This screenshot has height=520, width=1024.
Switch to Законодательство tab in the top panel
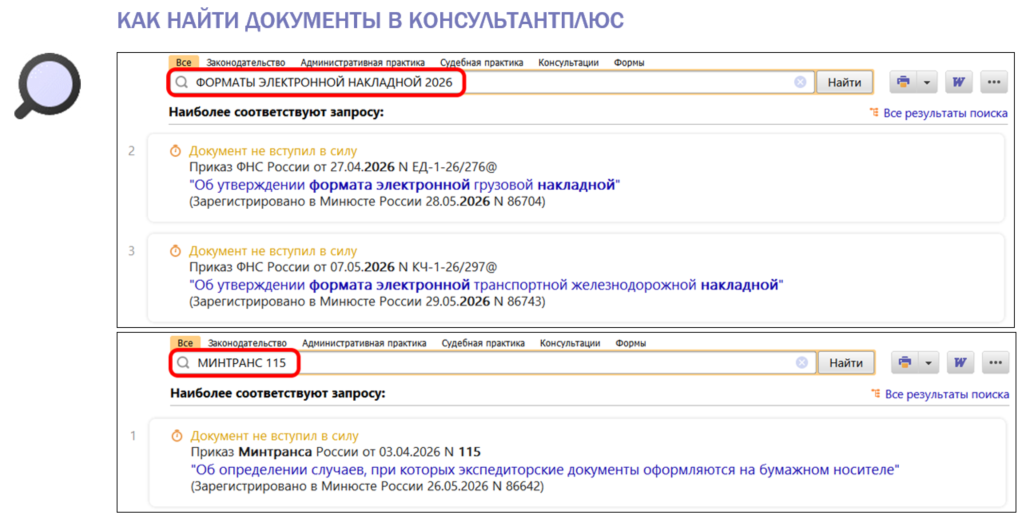click(246, 63)
